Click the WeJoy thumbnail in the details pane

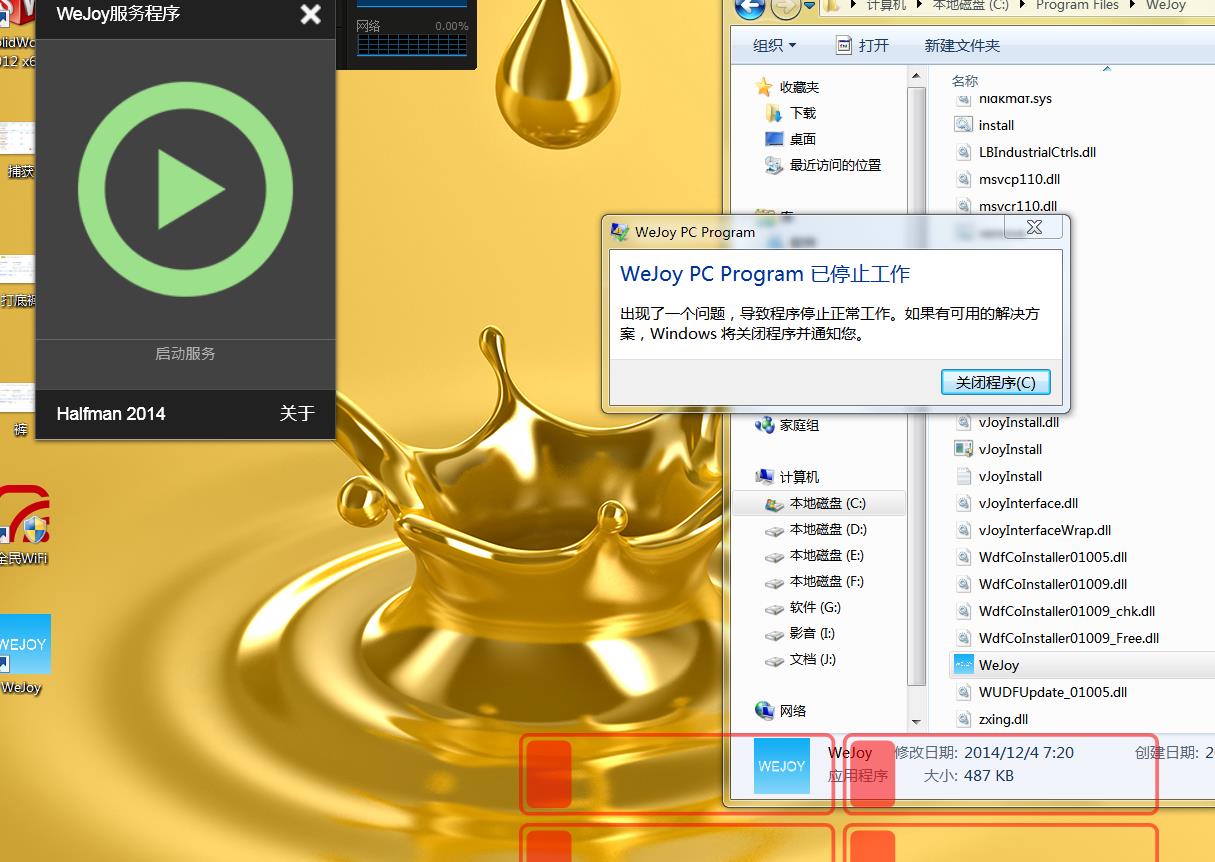click(782, 766)
